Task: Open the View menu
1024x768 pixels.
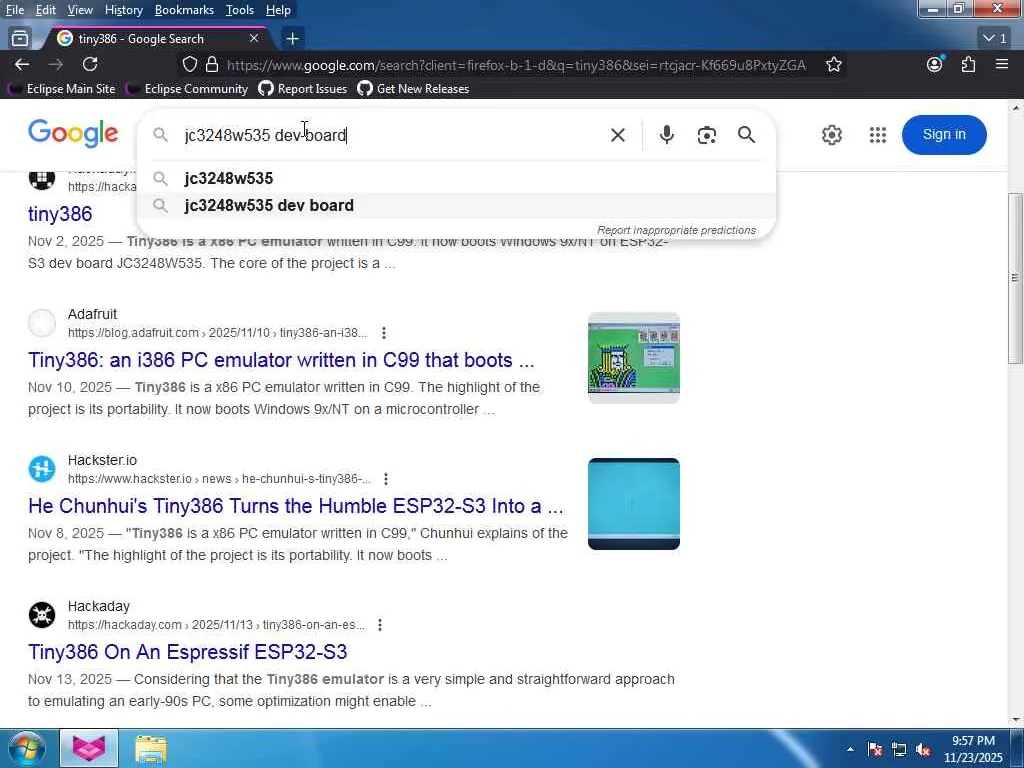Action: click(80, 10)
